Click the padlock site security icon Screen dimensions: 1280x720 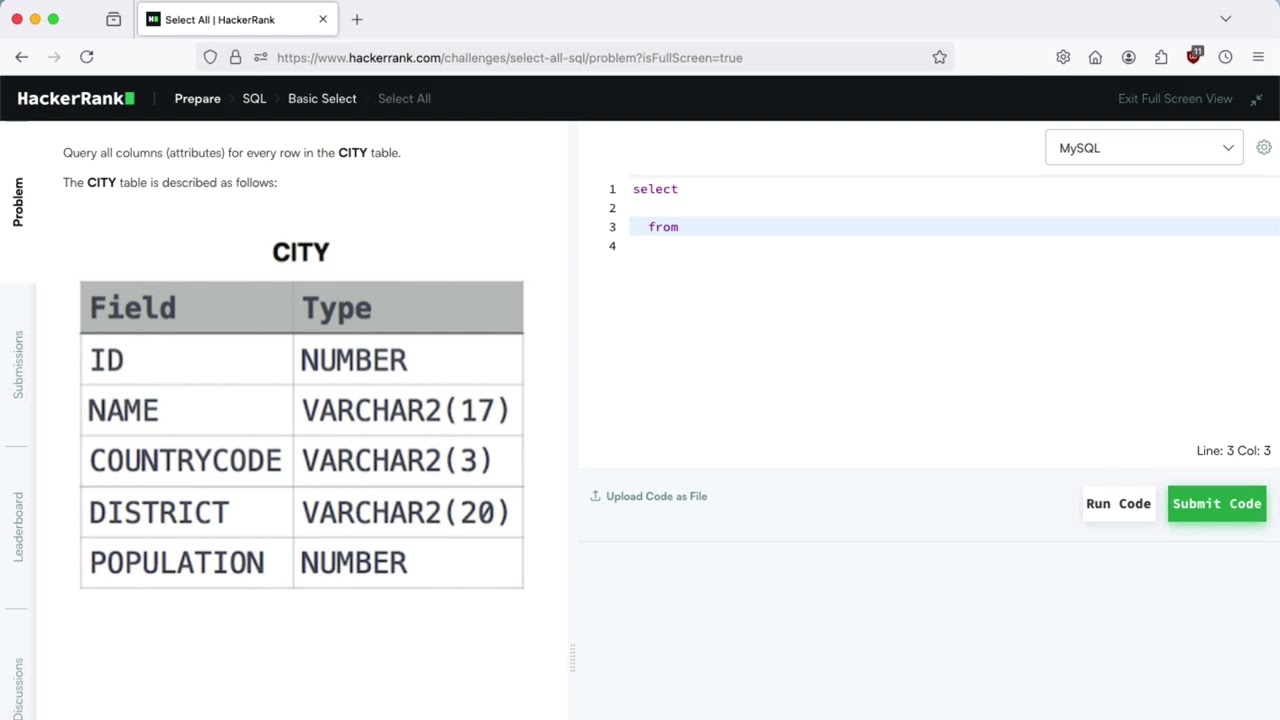(235, 57)
